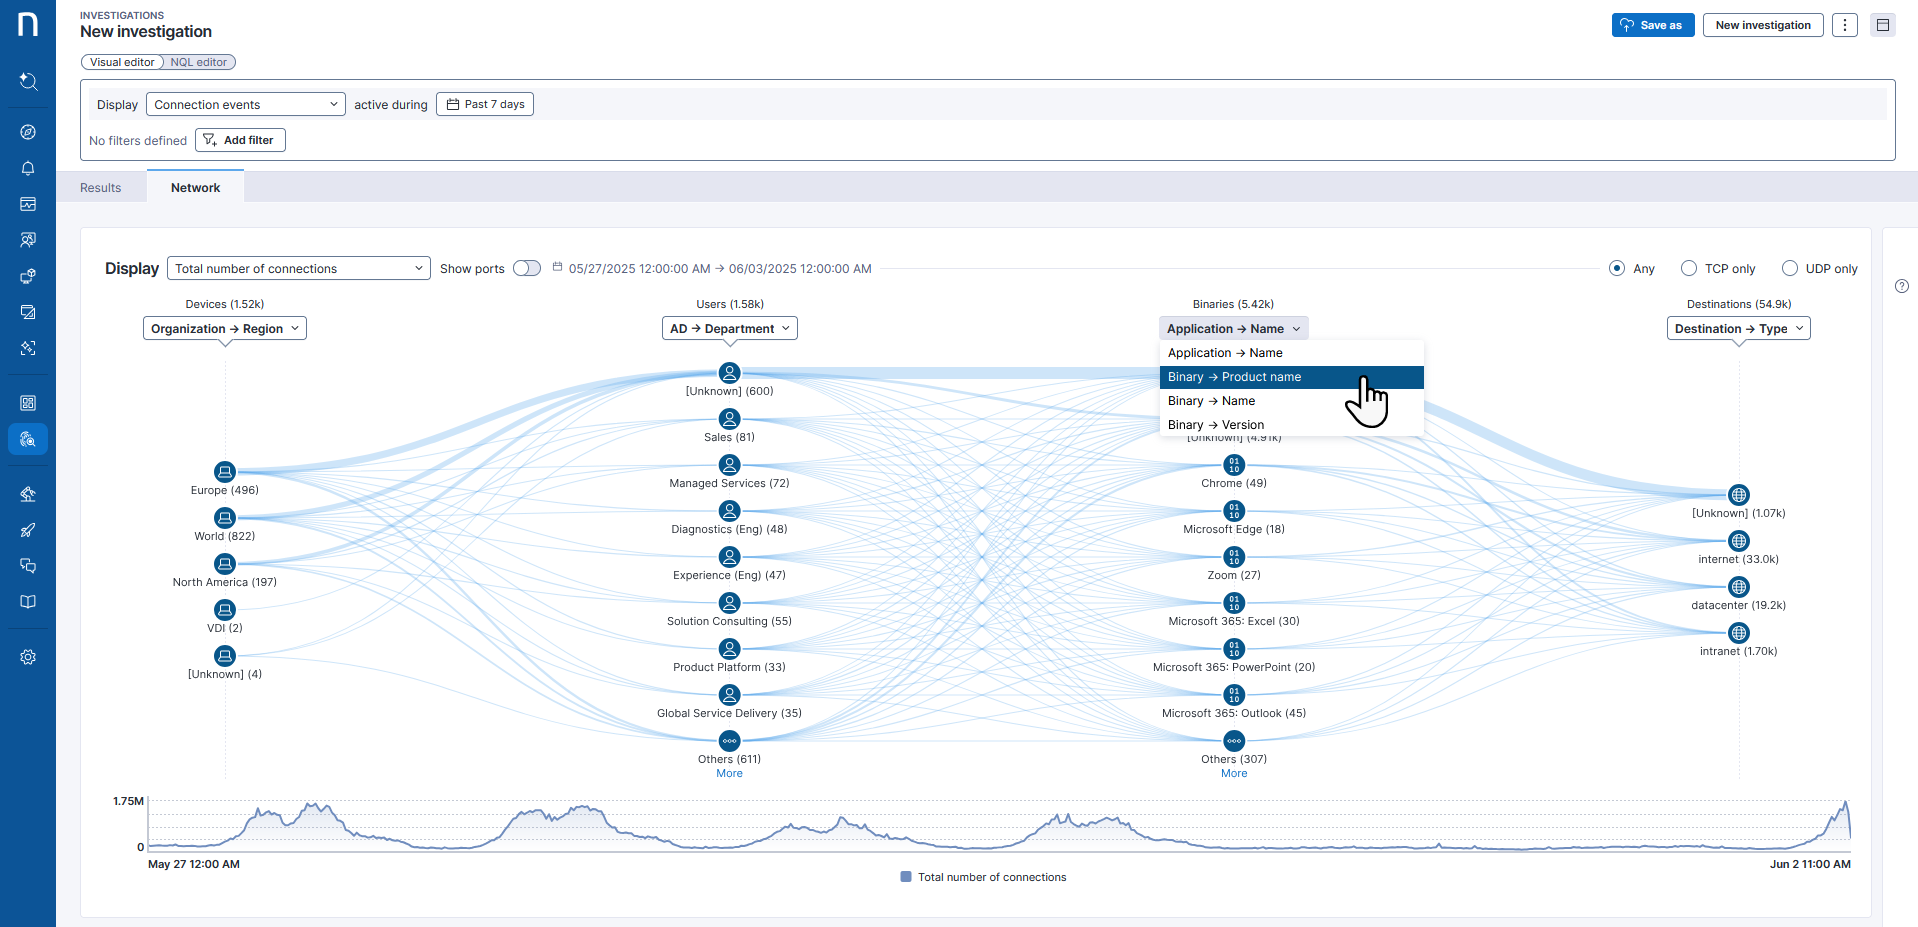This screenshot has height=927, width=1918.
Task: Switch to the Results tab
Action: tap(101, 187)
